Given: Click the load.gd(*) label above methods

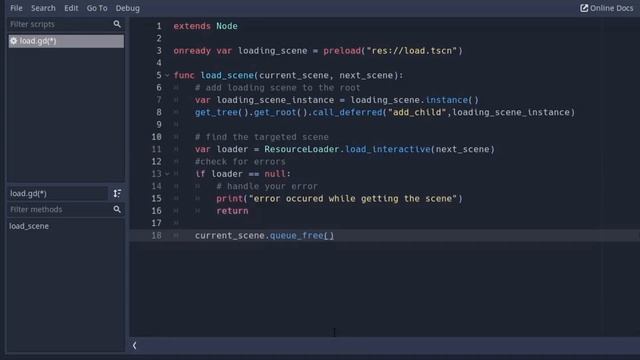Looking at the screenshot, I should click(58, 193).
